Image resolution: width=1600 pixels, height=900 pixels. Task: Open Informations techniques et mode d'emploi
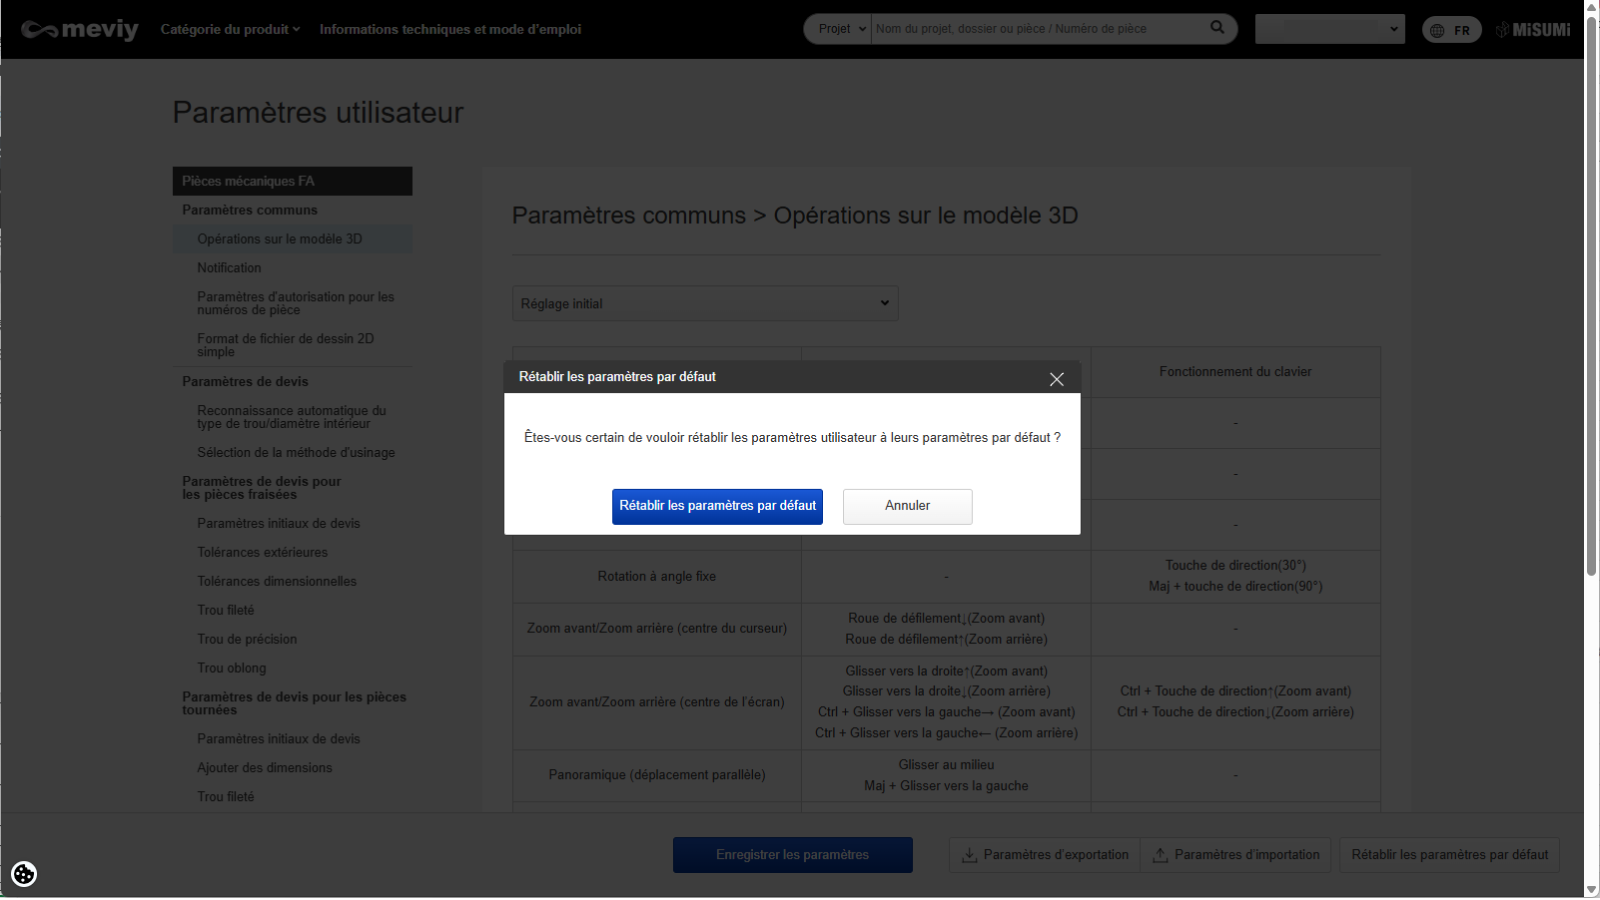click(x=450, y=29)
